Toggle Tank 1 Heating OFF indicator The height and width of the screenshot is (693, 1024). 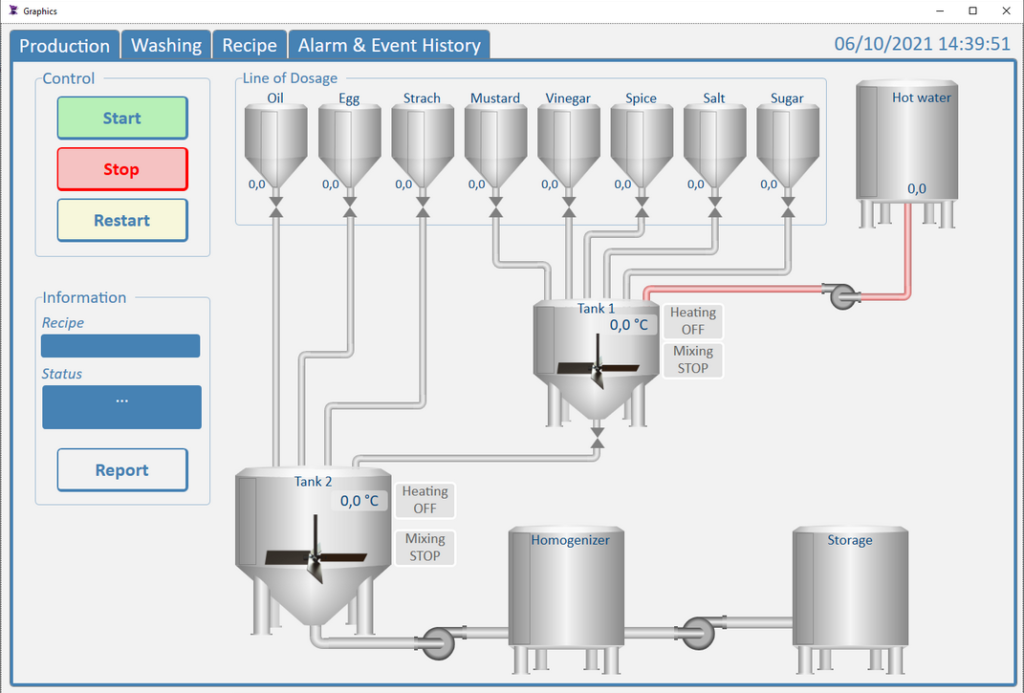coord(692,321)
